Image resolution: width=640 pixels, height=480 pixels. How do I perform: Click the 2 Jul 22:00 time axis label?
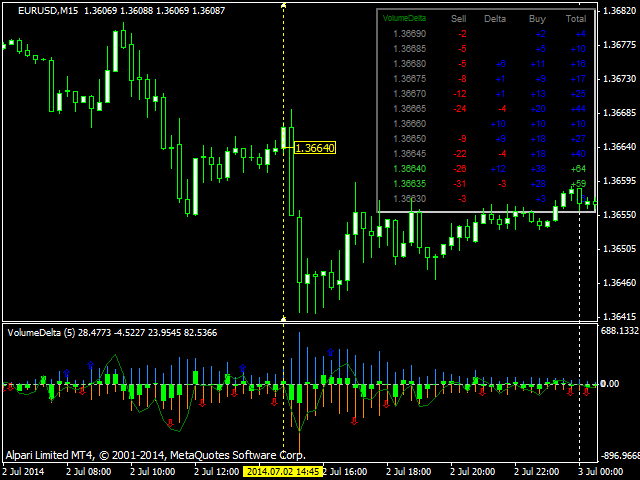coord(537,472)
